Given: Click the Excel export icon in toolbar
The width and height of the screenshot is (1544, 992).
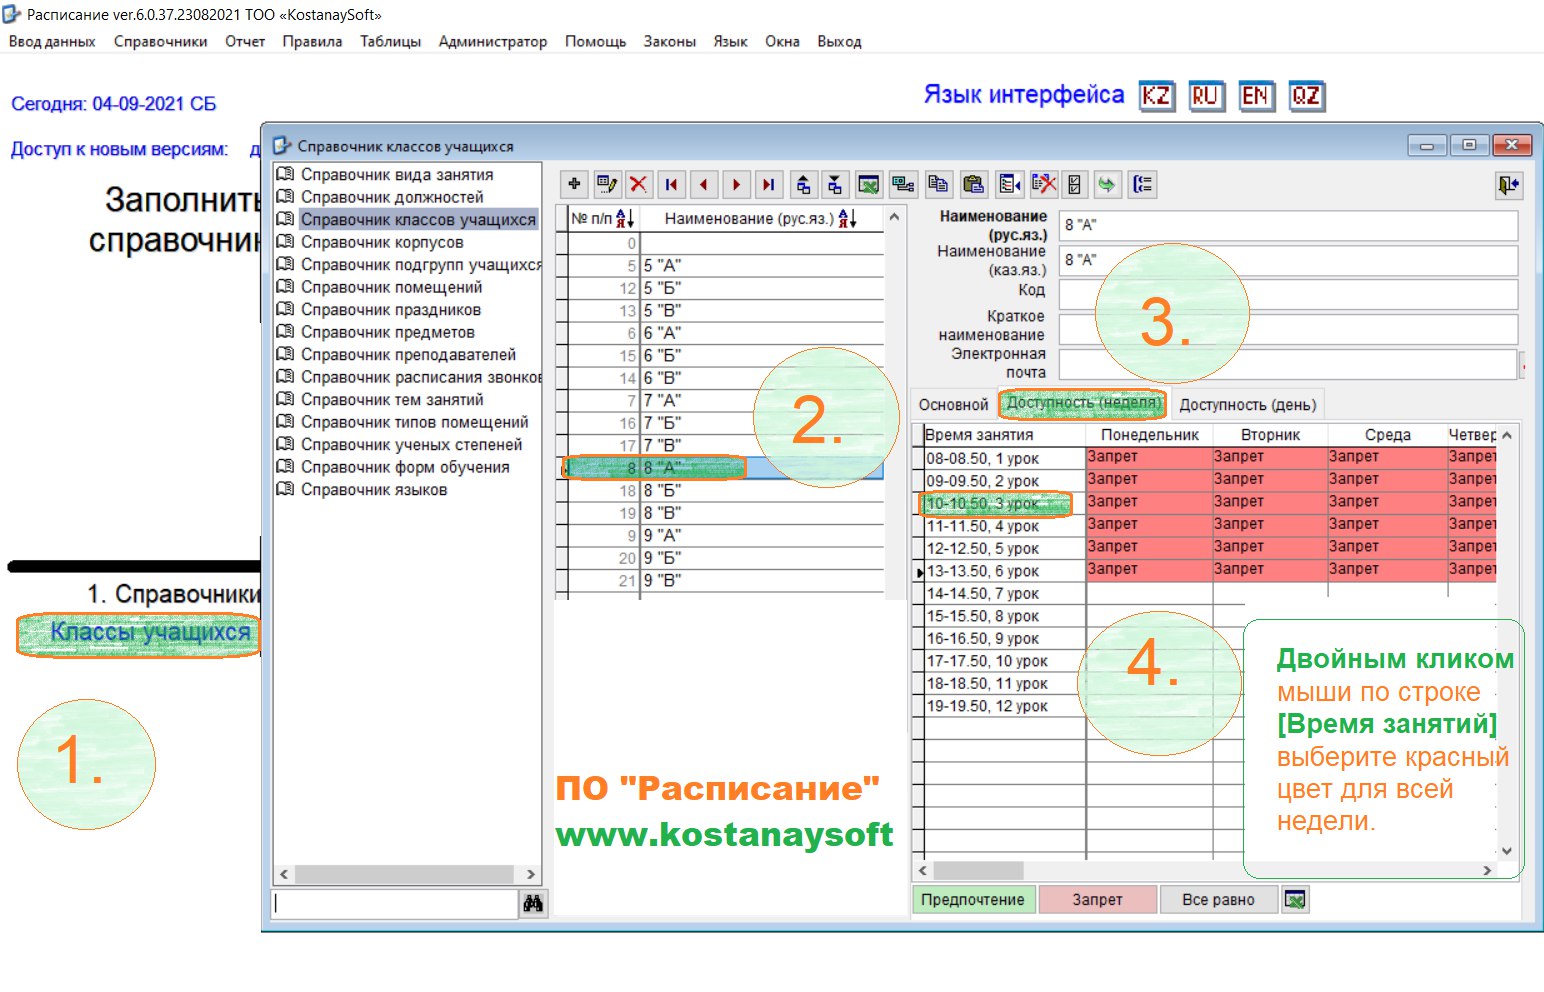Looking at the screenshot, I should (x=869, y=184).
